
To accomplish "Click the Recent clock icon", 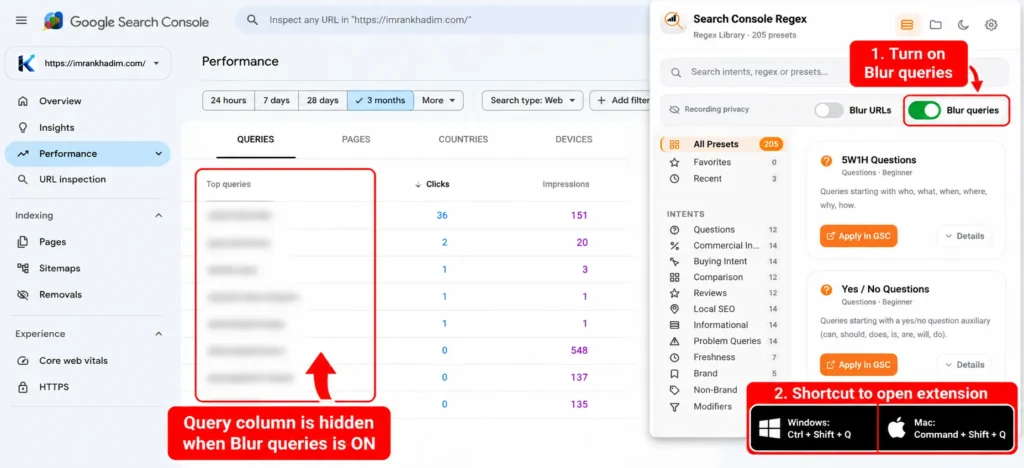I will 675,178.
